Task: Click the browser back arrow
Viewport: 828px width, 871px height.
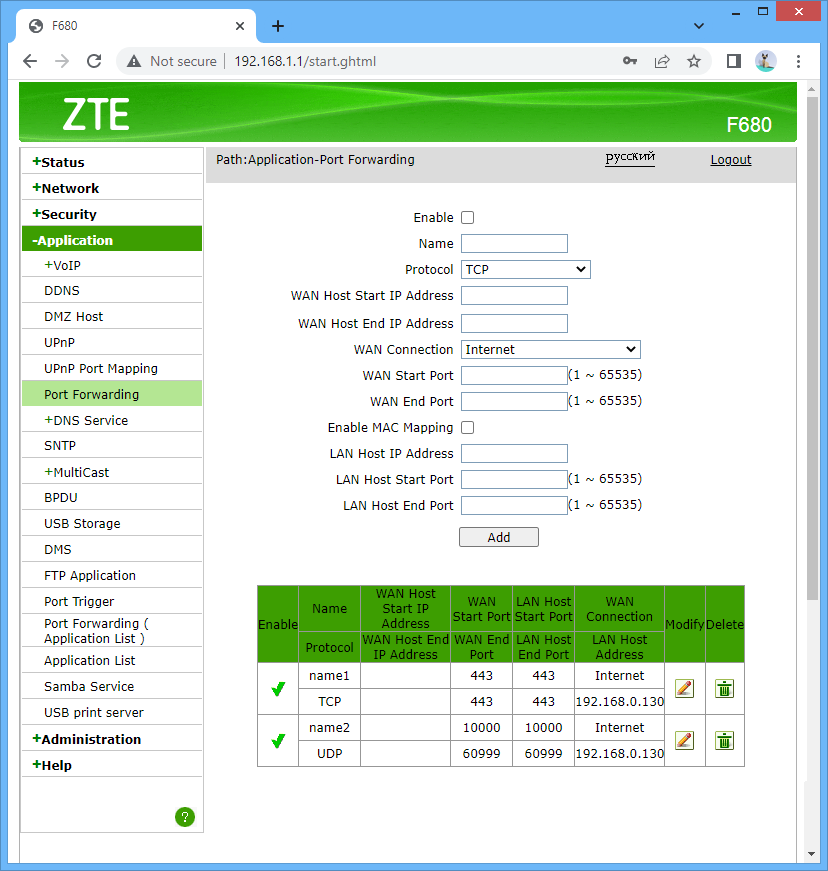Action: point(30,61)
